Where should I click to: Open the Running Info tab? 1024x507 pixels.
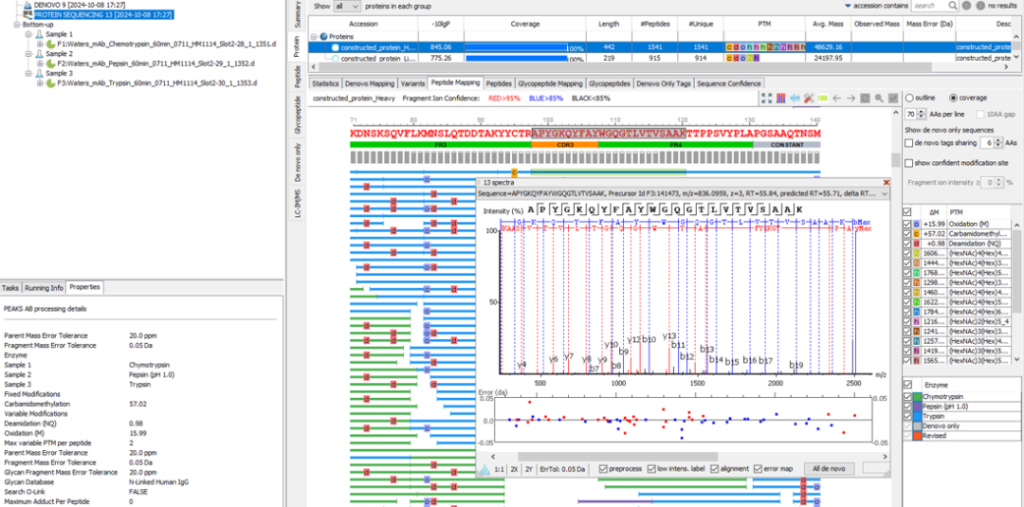tap(44, 288)
